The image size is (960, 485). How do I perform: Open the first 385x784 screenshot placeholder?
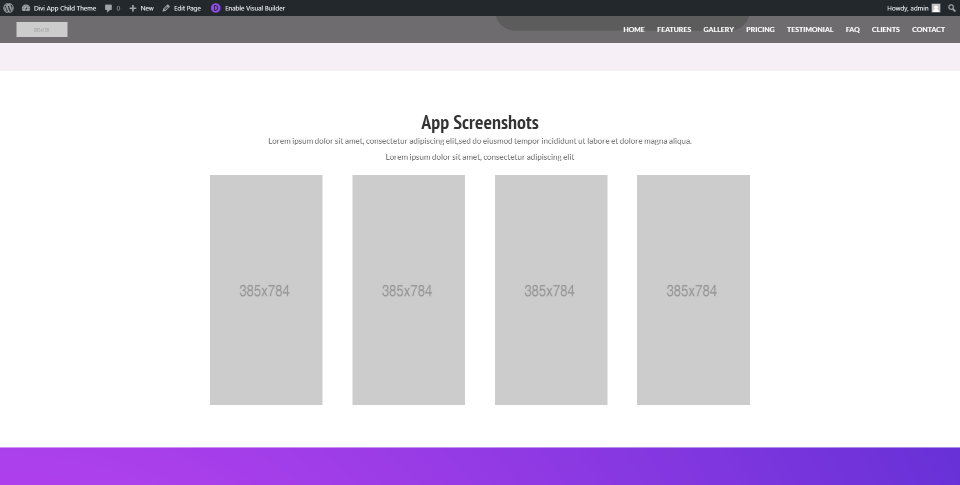(x=266, y=290)
